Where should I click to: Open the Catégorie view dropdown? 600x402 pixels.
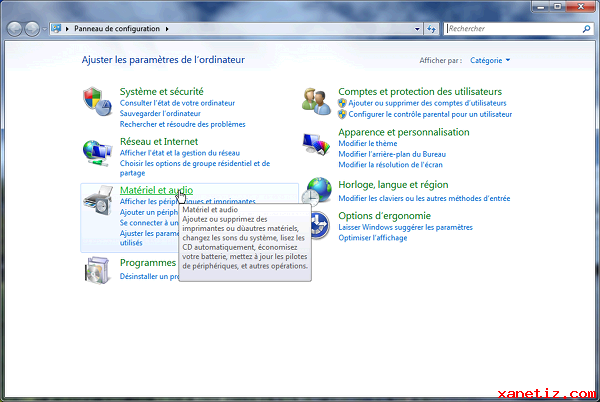pyautogui.click(x=490, y=60)
